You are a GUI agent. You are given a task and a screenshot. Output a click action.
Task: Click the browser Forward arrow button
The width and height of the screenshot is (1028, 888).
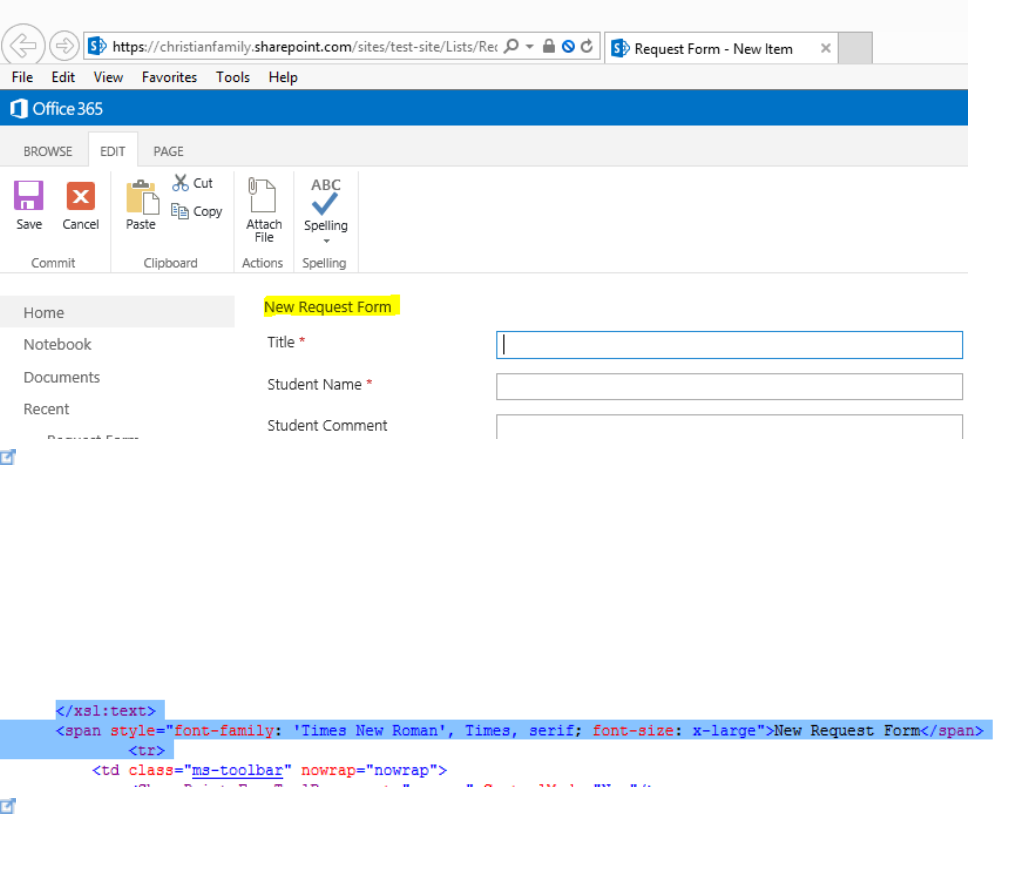(x=64, y=46)
